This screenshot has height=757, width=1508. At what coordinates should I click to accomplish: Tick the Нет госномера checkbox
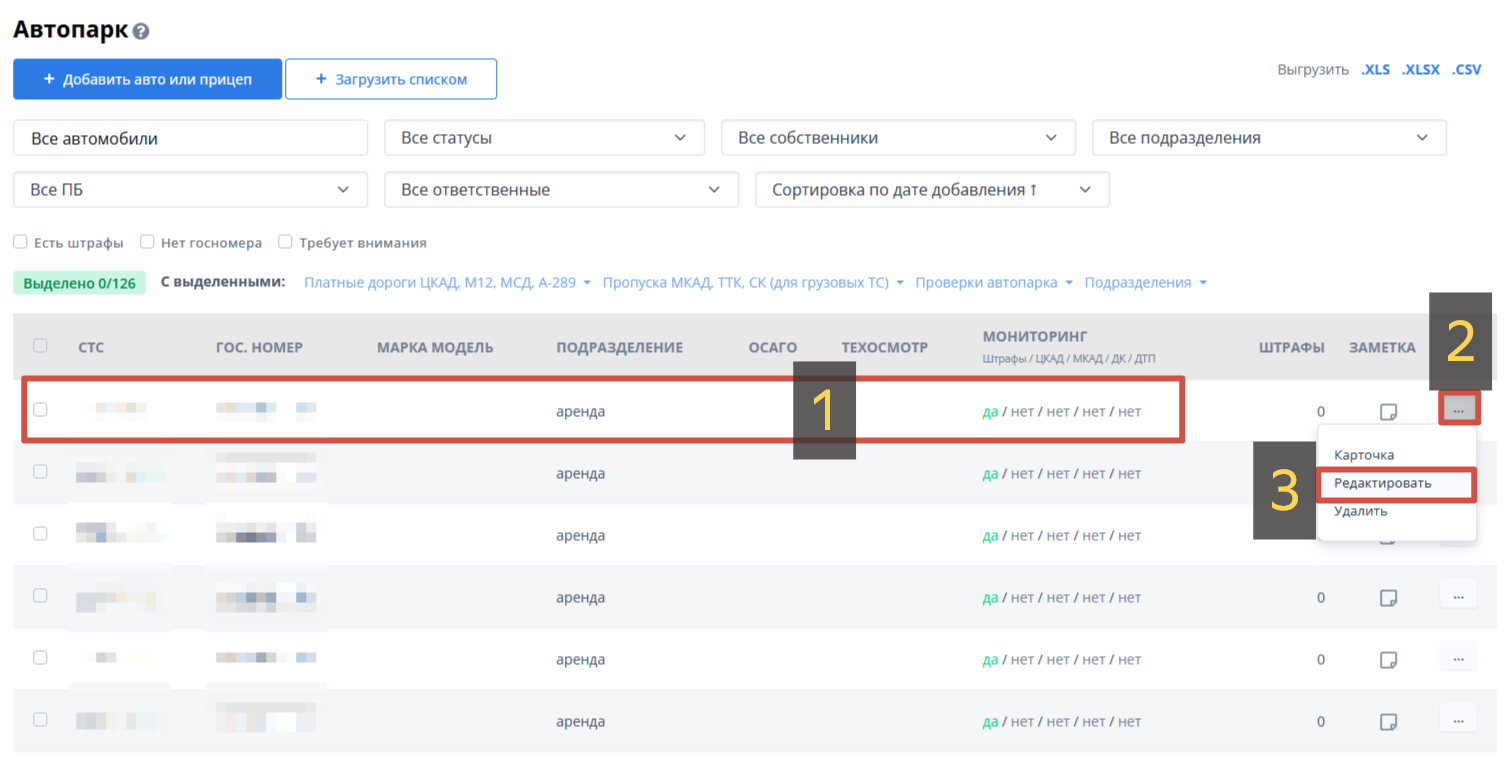147,242
